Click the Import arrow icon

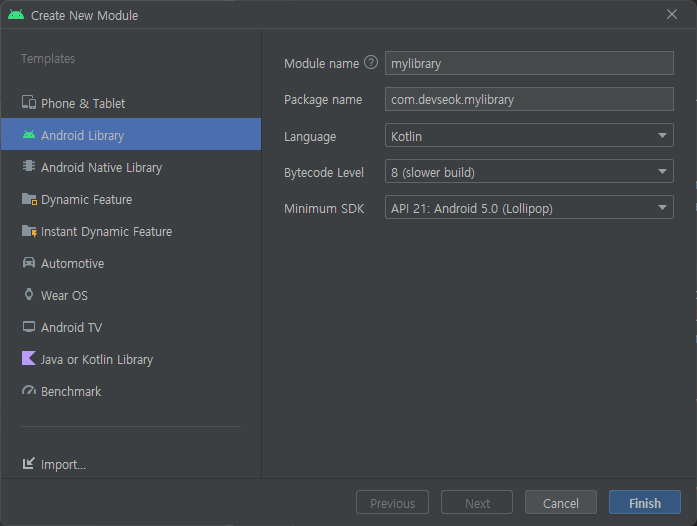(28, 463)
